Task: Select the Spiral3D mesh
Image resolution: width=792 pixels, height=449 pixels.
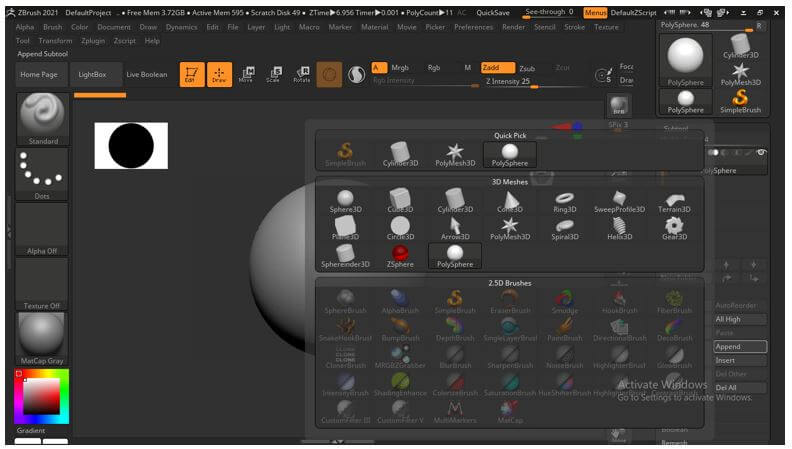Action: 565,229
